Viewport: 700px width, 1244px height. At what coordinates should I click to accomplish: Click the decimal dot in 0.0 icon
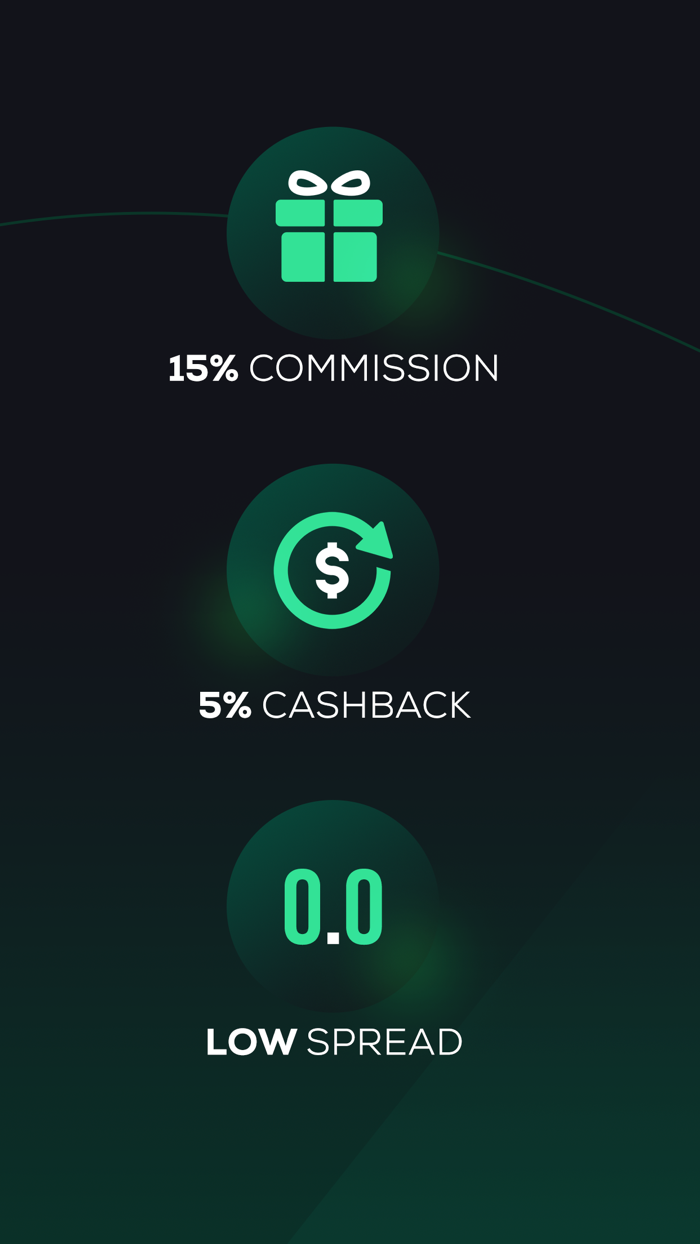[x=333, y=938]
